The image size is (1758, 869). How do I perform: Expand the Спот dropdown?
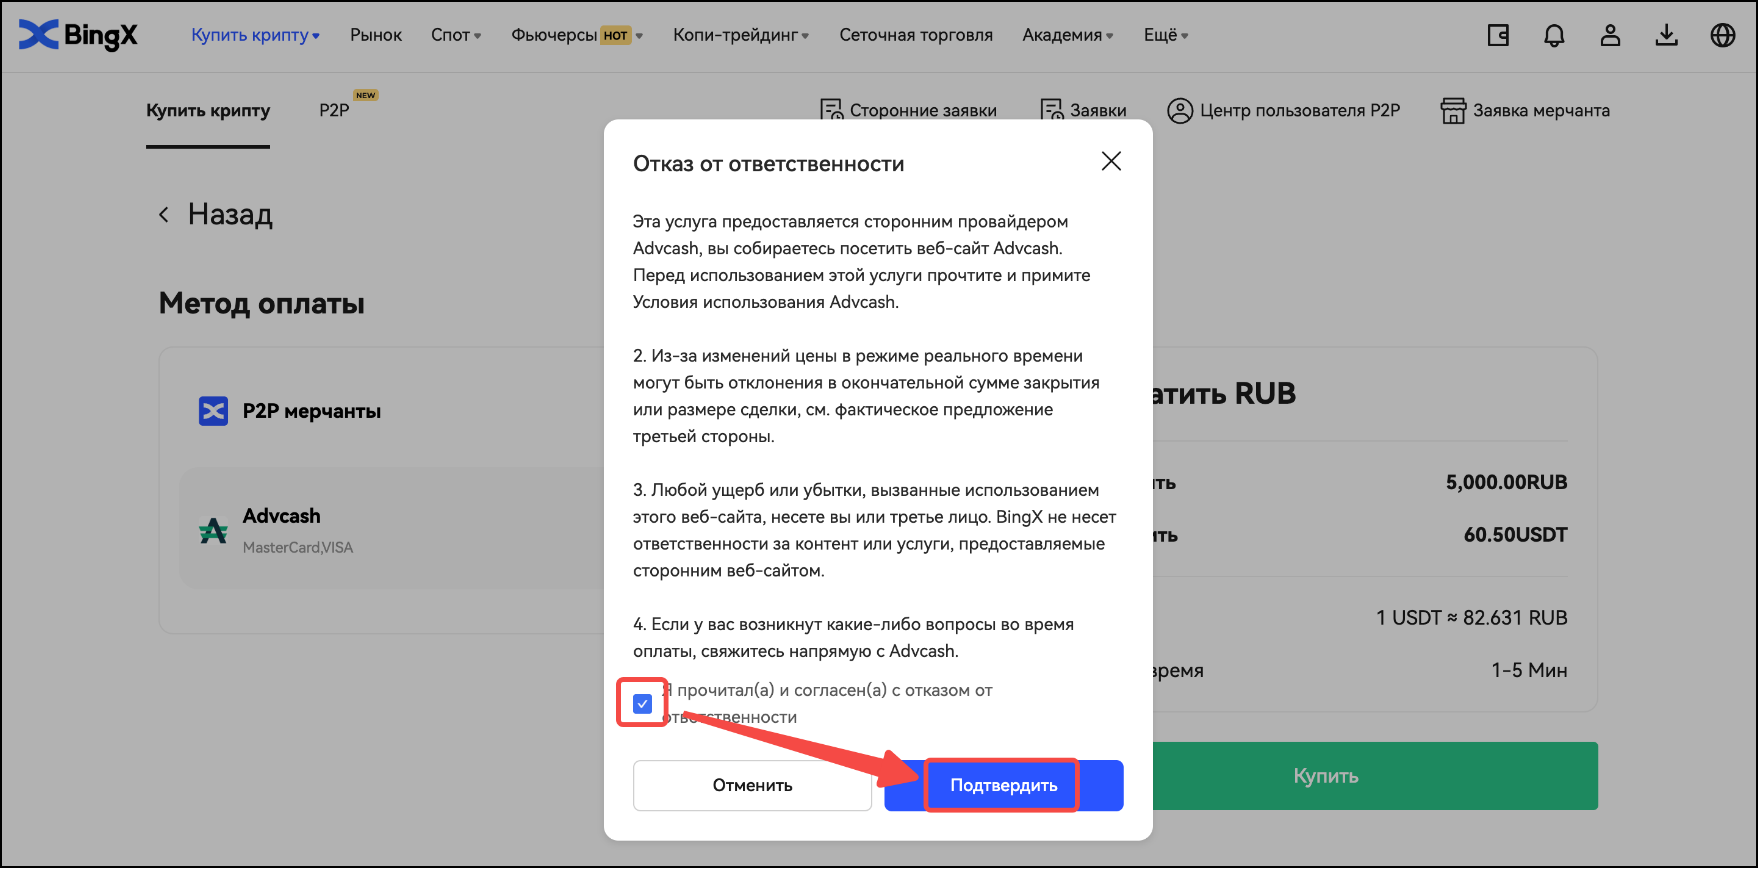(x=456, y=35)
